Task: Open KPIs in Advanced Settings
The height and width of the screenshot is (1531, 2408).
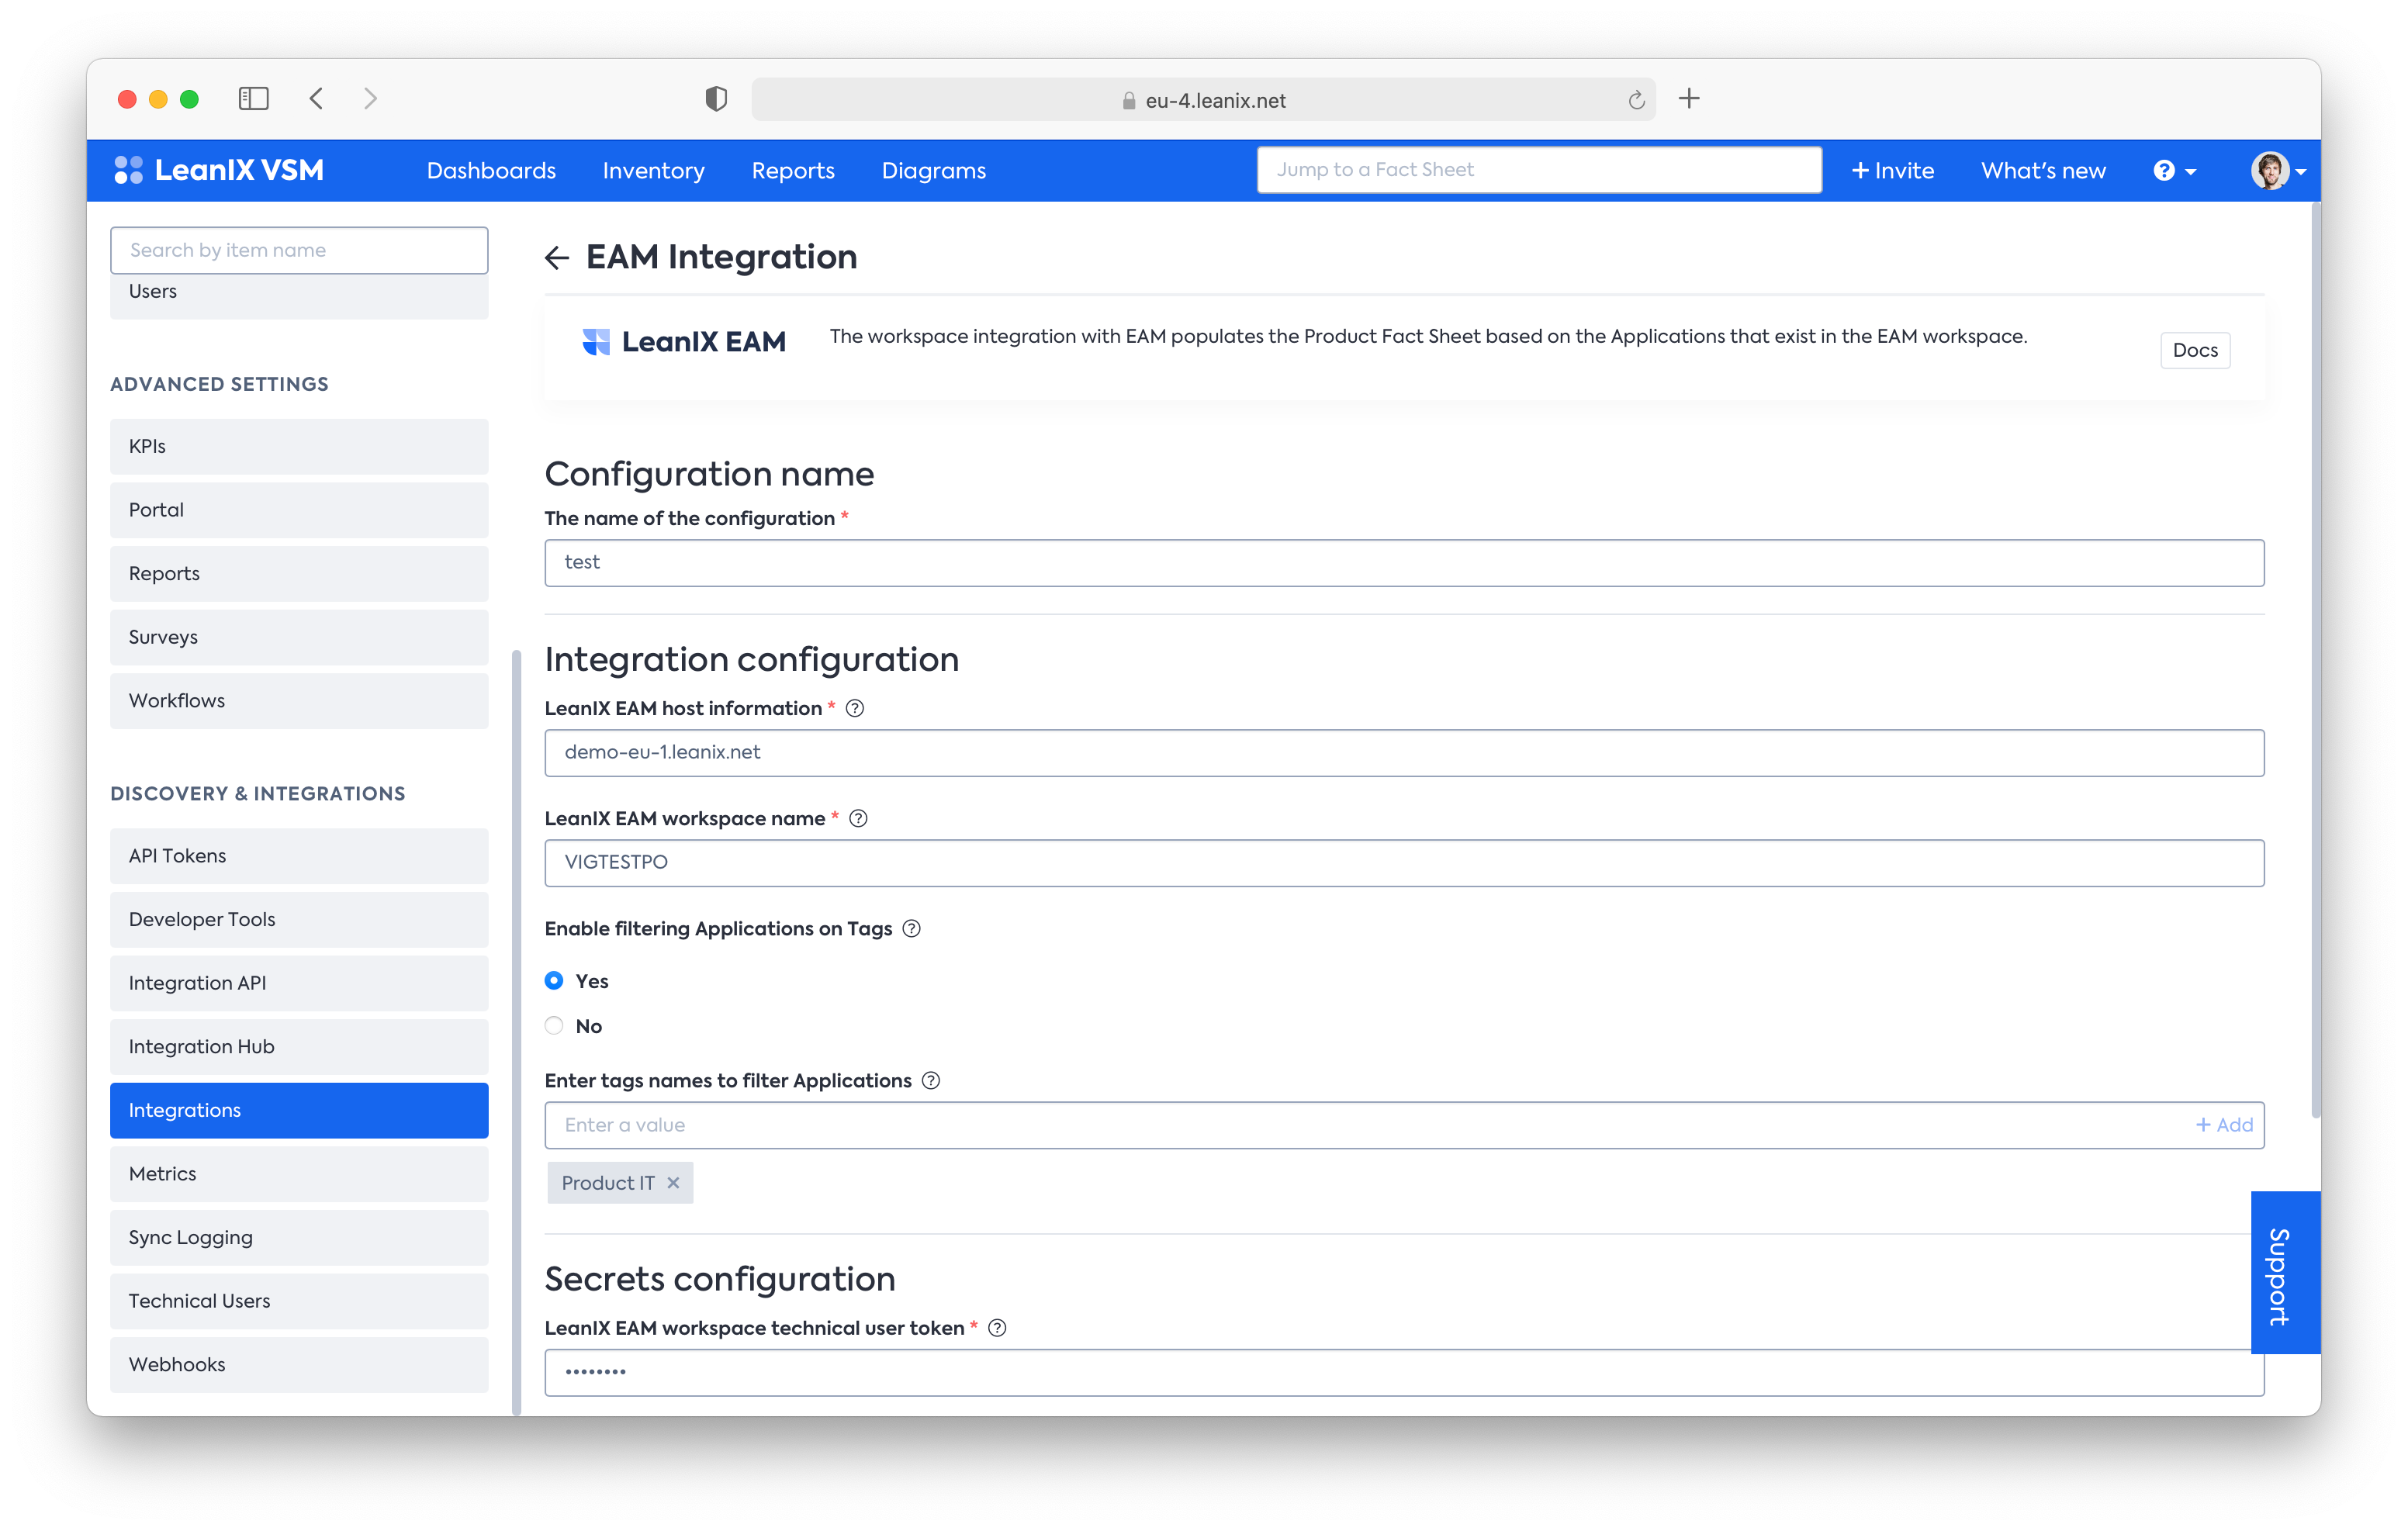Action: pos(299,446)
